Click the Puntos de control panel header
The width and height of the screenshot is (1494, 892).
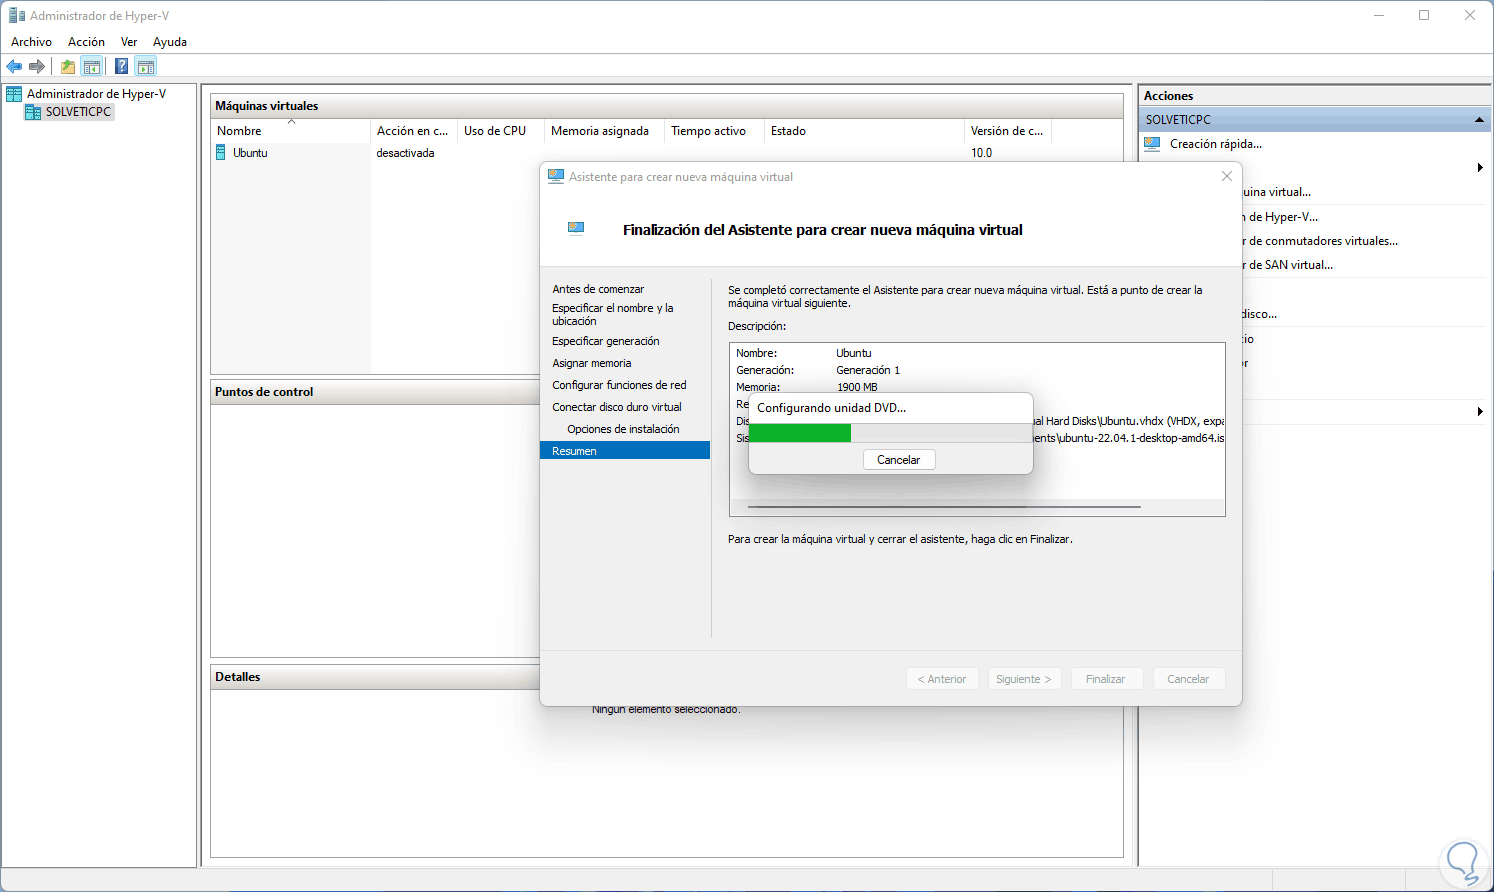[x=376, y=392]
